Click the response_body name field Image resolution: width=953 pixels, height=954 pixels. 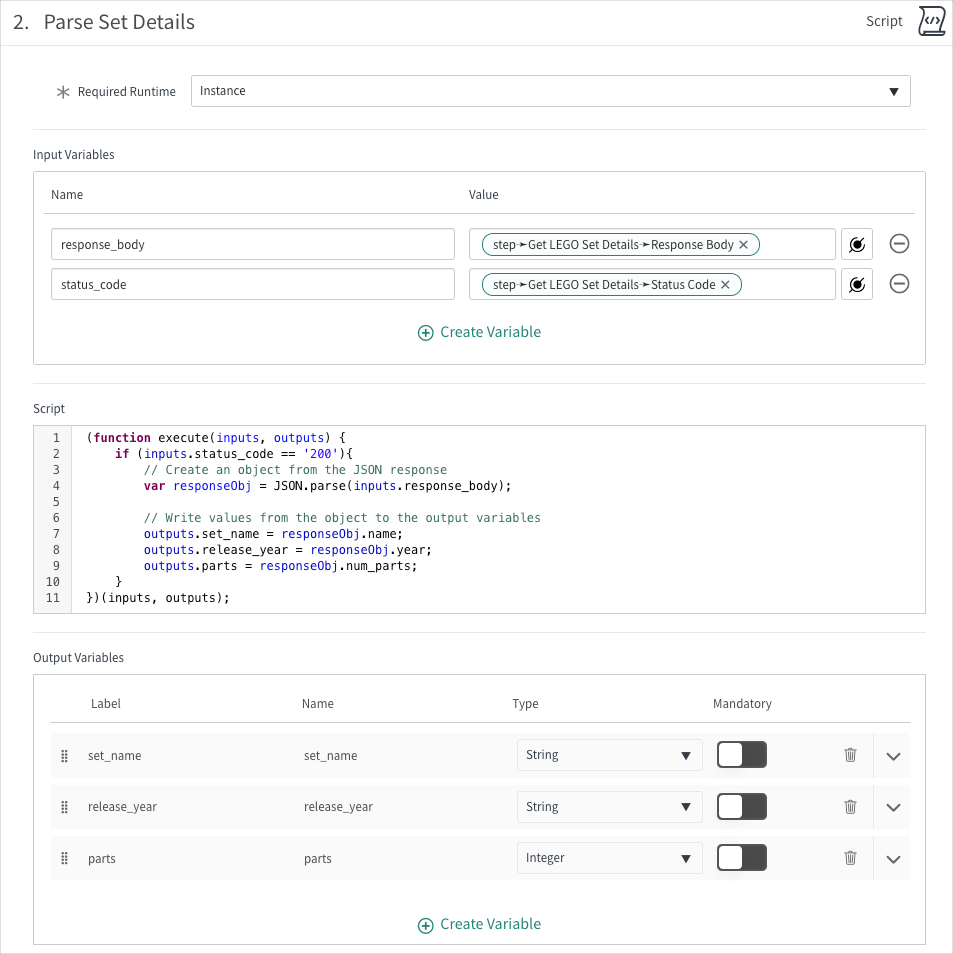pos(253,245)
